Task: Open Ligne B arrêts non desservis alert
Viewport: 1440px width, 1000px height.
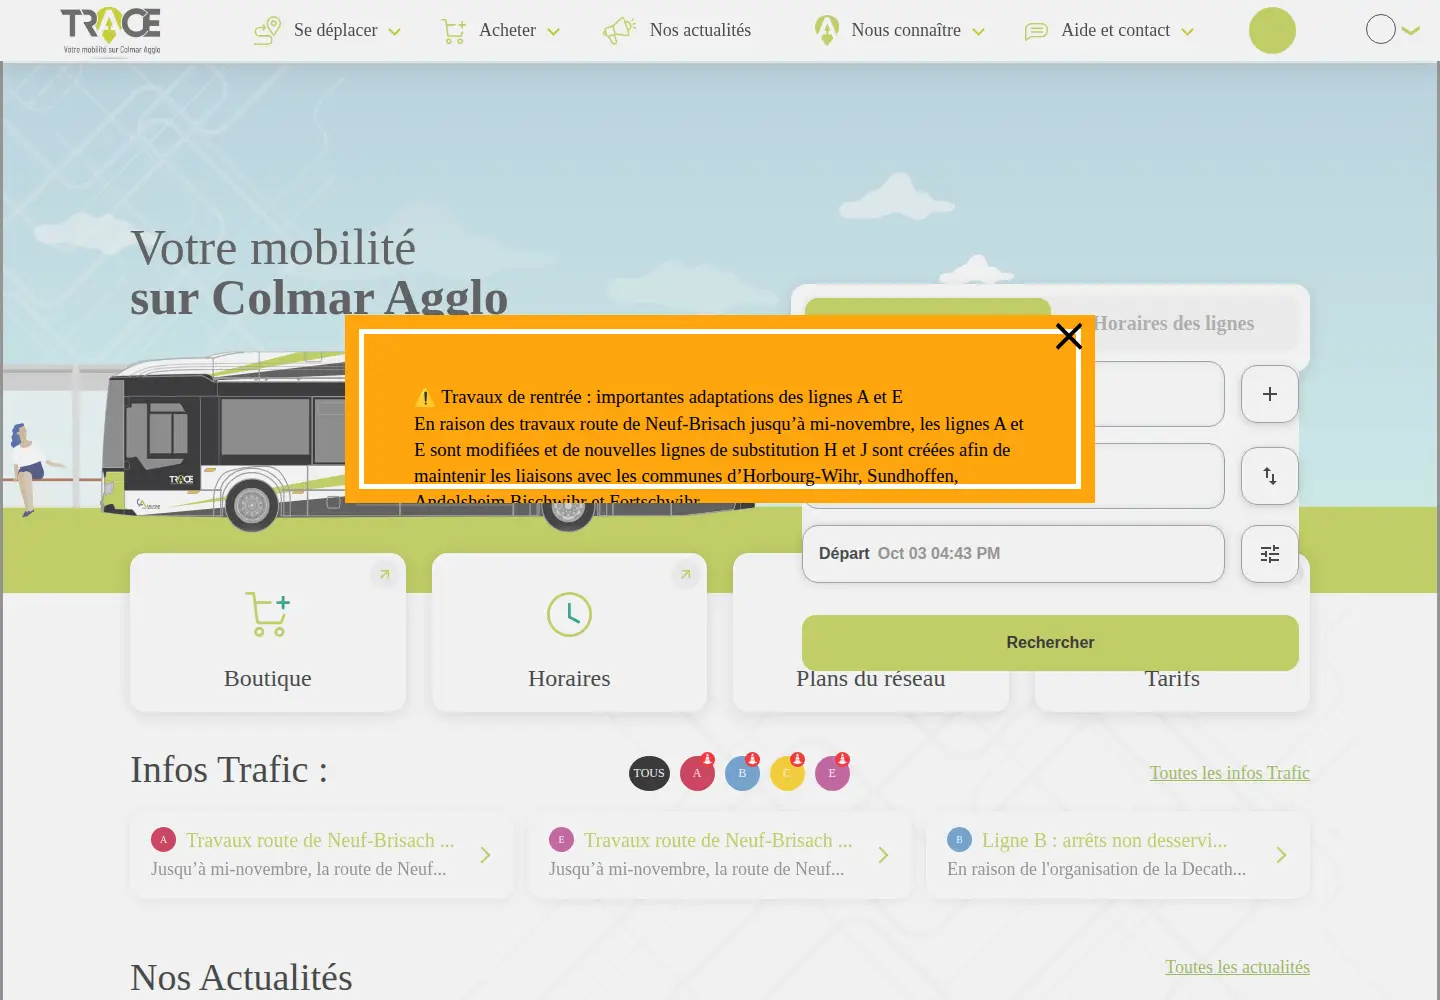Action: point(1118,855)
